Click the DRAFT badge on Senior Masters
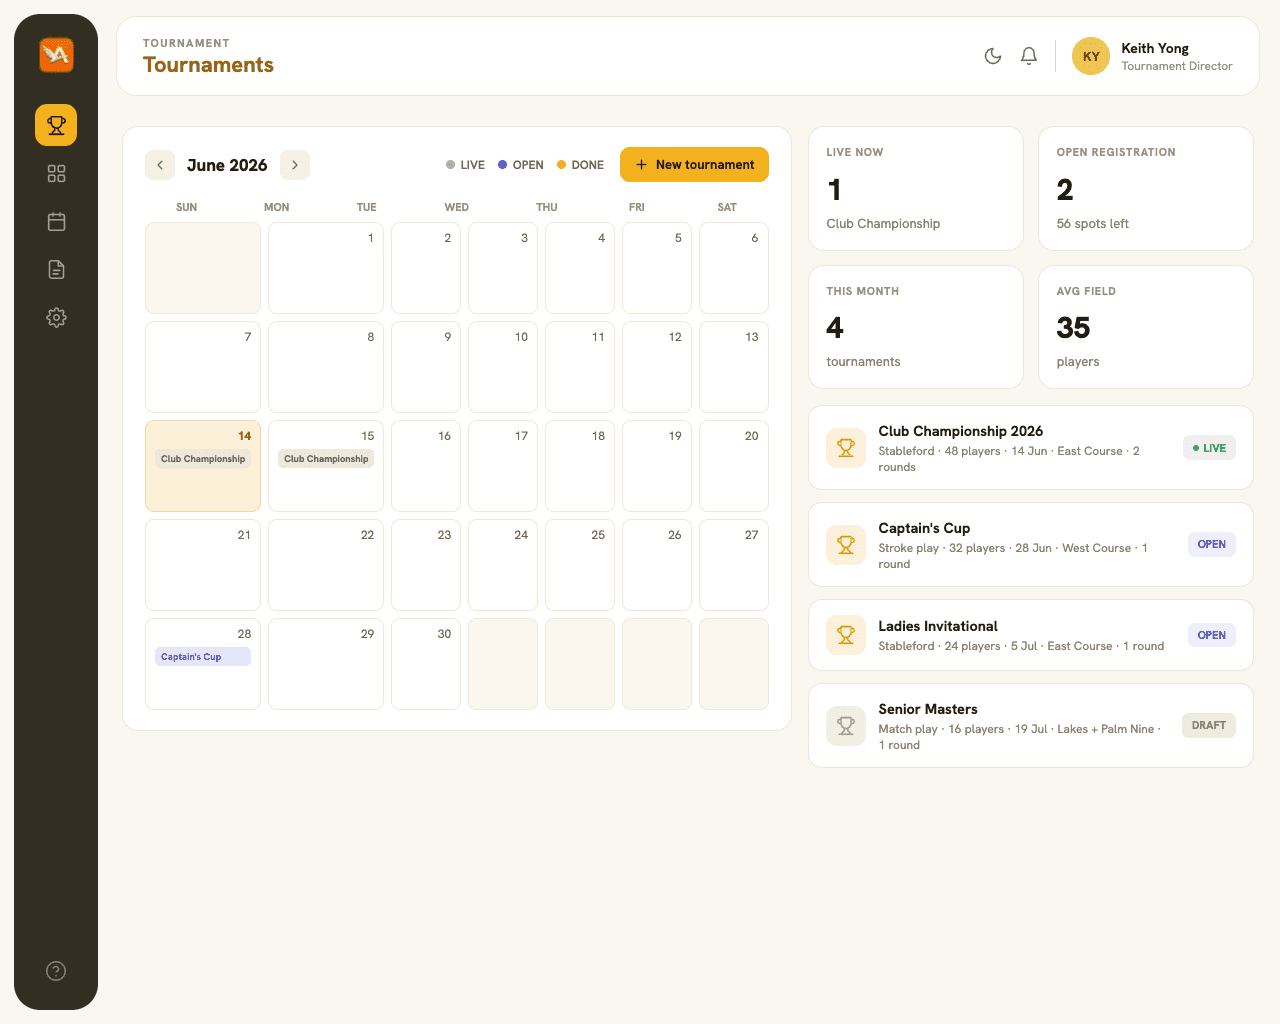 (1209, 726)
